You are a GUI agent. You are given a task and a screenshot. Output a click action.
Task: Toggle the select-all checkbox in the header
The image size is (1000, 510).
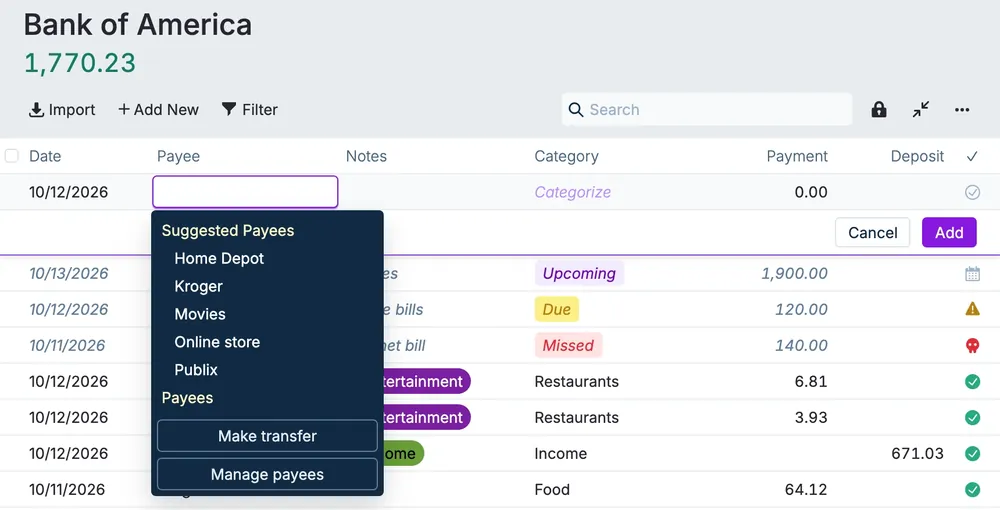tap(11, 156)
